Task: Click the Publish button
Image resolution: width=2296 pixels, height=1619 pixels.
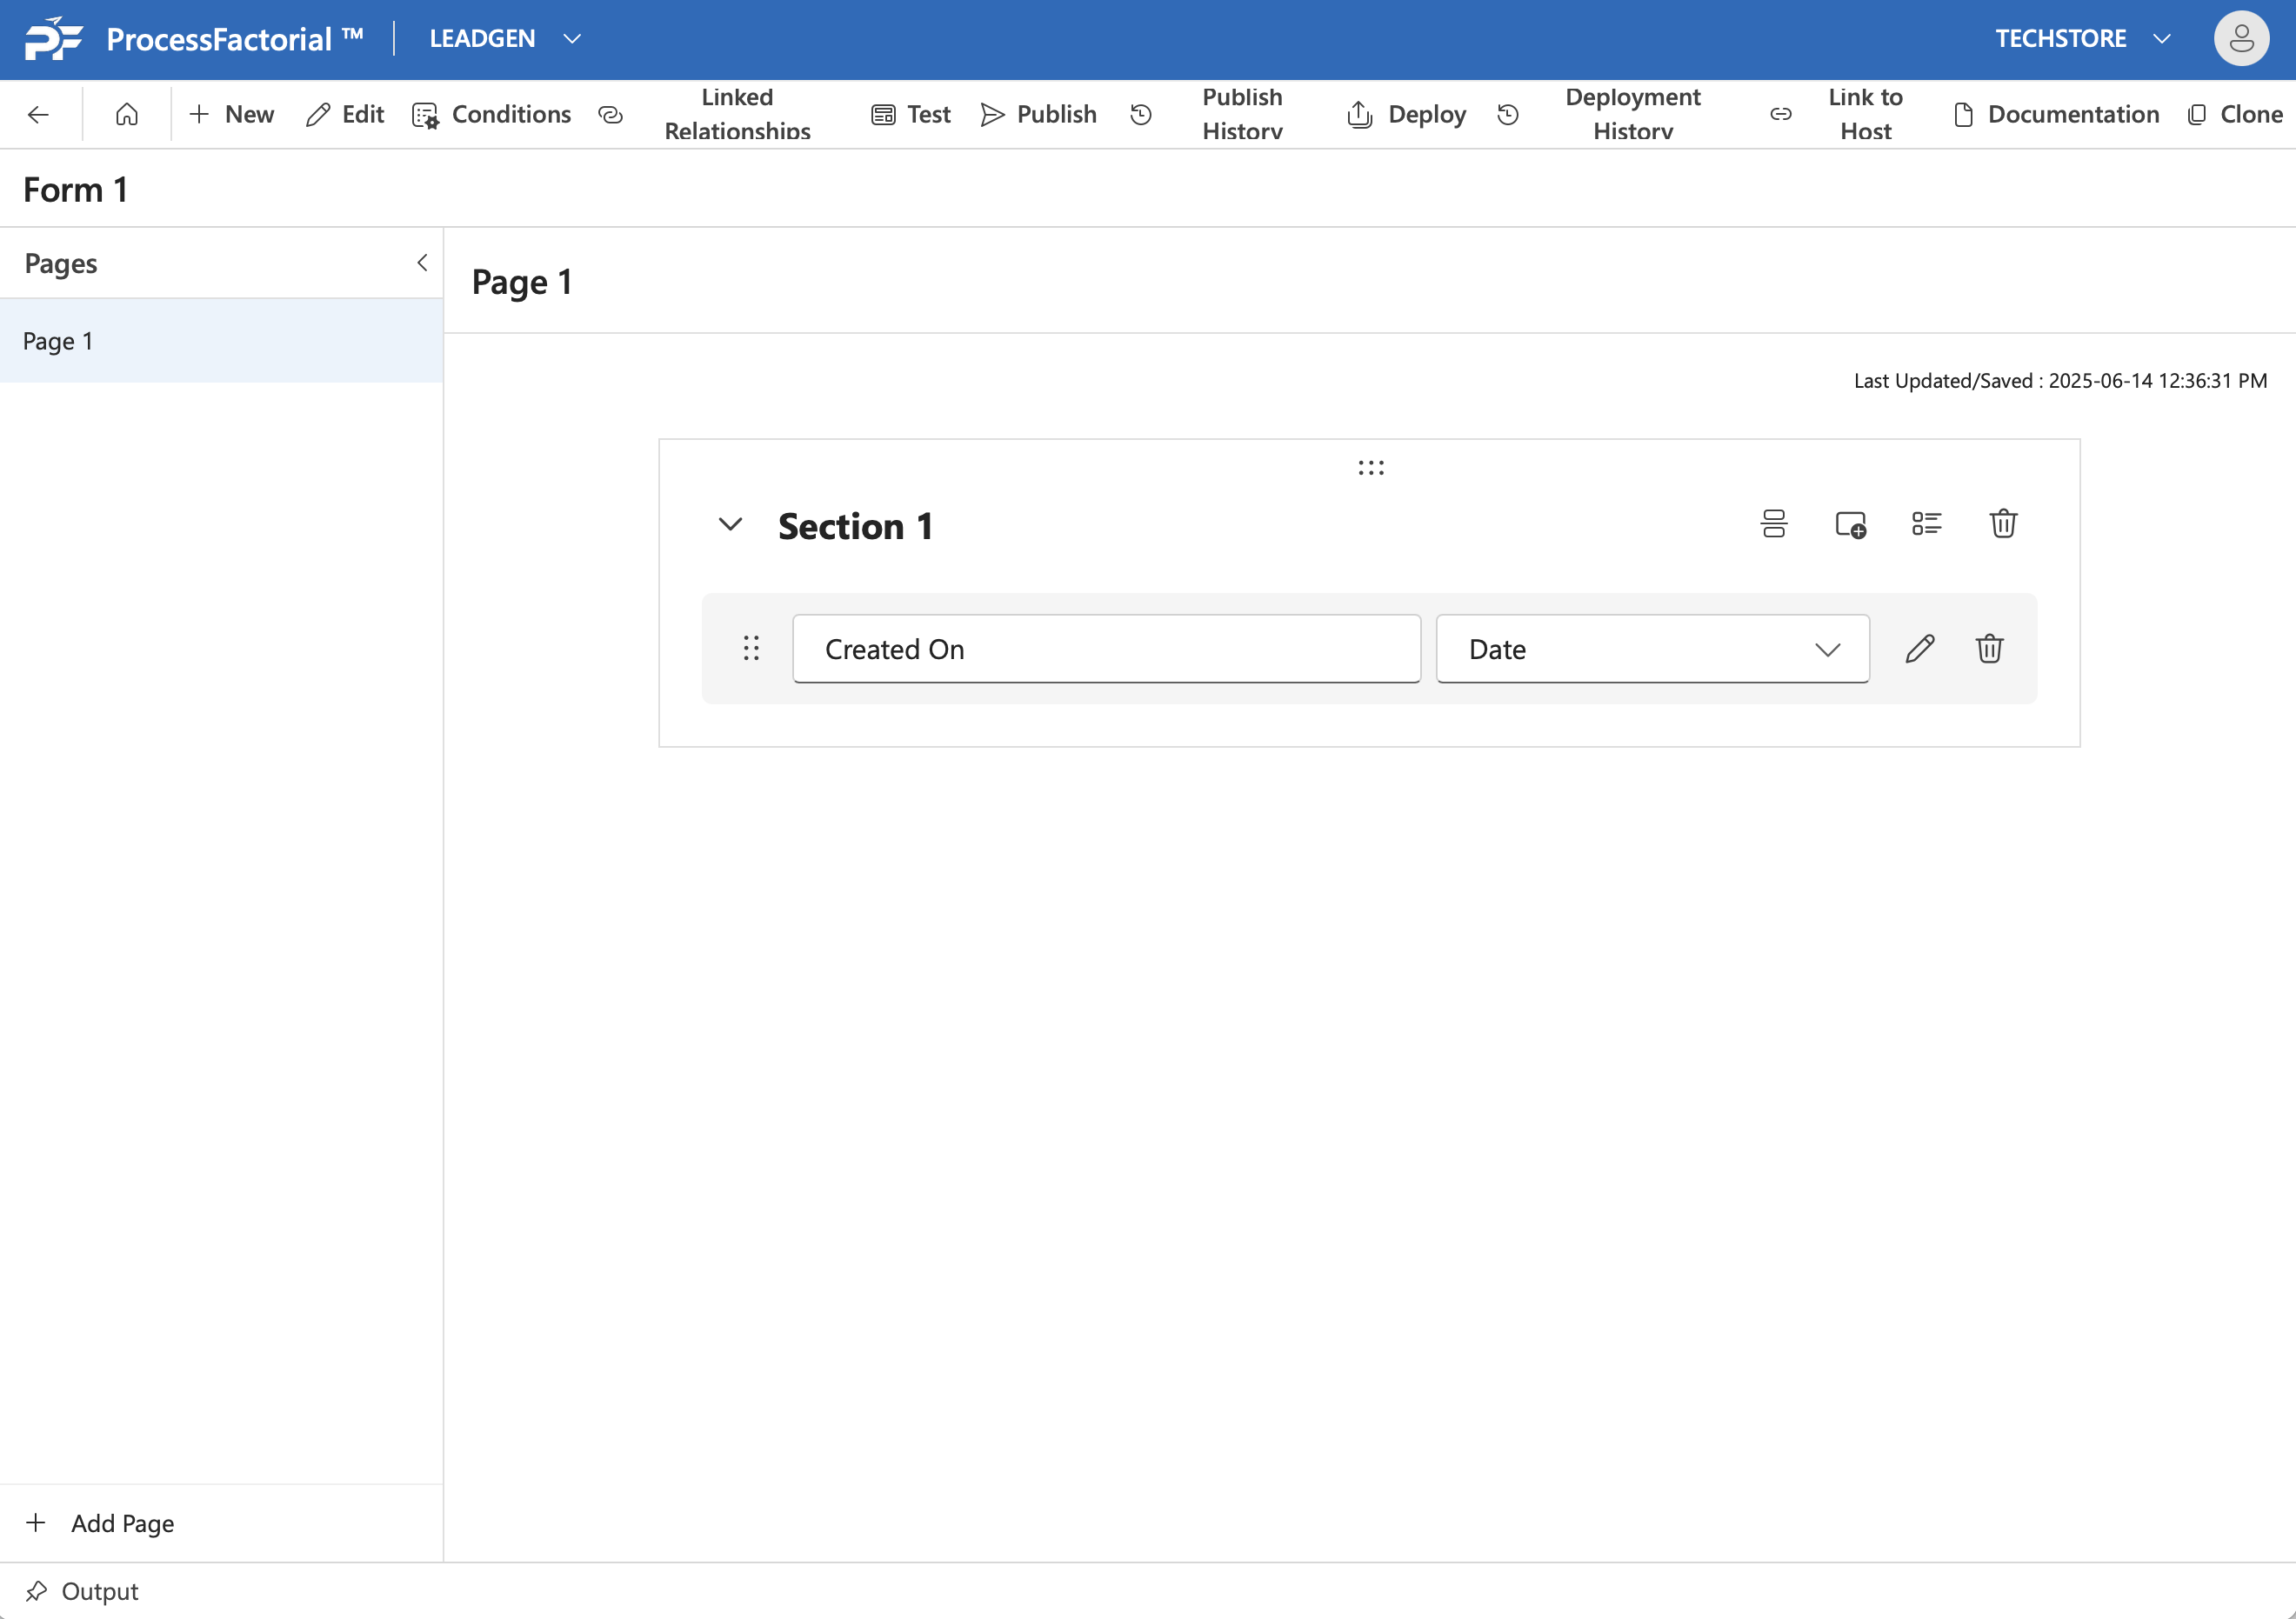Action: coord(1039,114)
